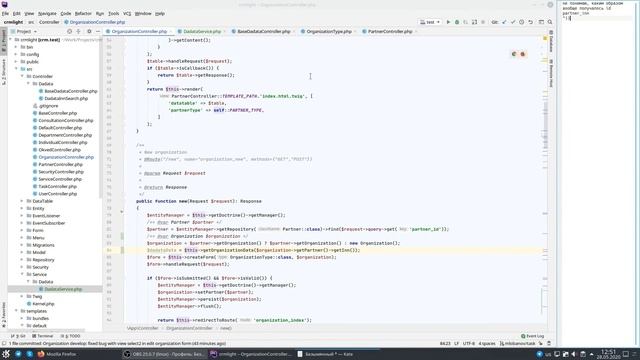Viewport: 640px width, 360px height.
Task: Open the Terminal tool window button
Action: tap(42, 336)
